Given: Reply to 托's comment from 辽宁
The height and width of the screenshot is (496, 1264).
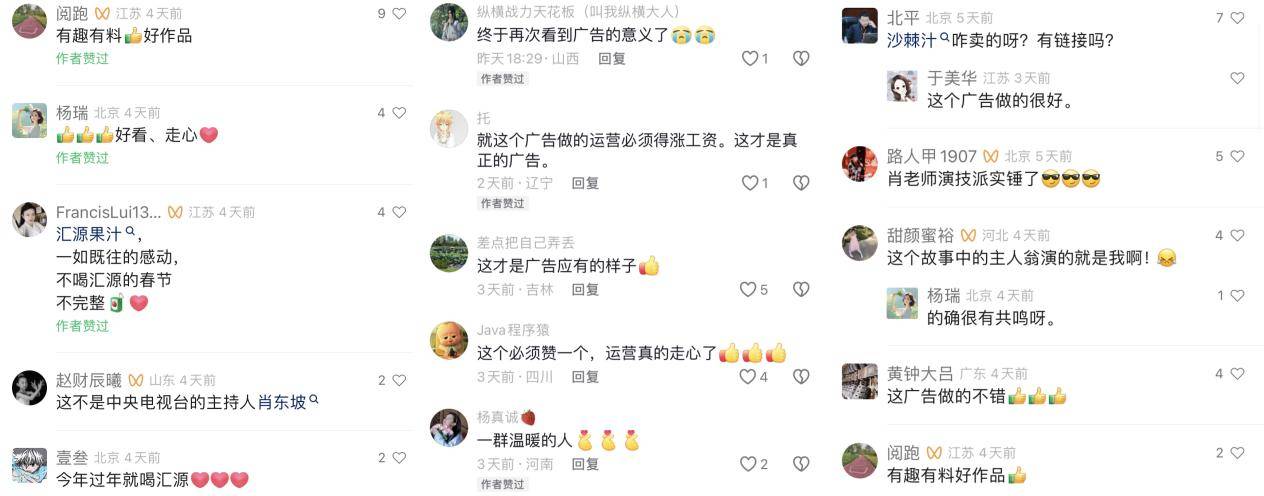Looking at the screenshot, I should [x=585, y=183].
